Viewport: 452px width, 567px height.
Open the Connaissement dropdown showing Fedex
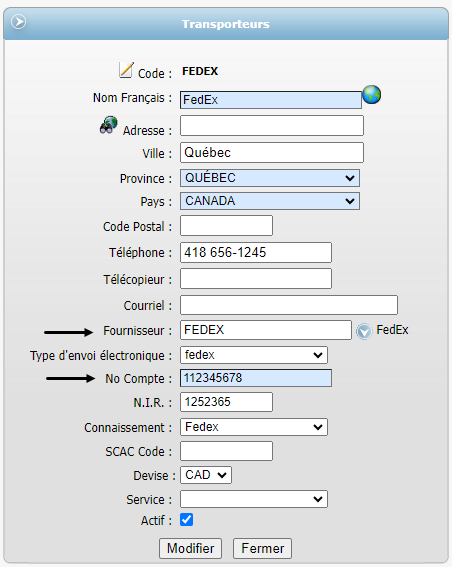coord(254,427)
